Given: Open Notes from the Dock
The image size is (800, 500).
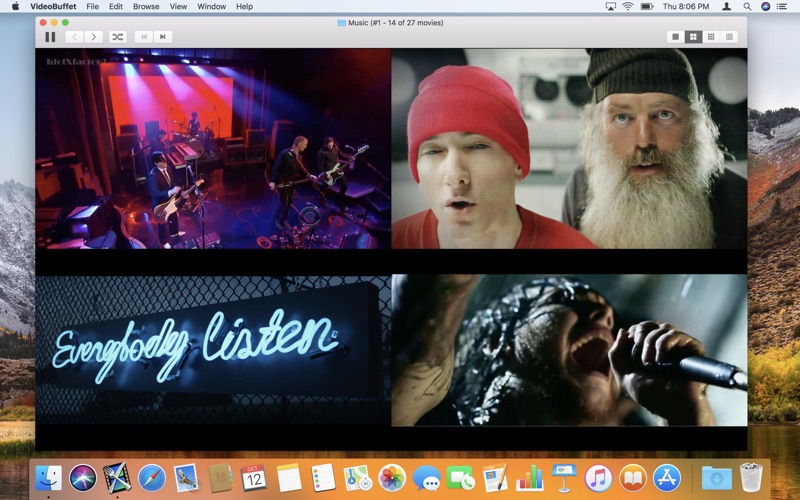Looking at the screenshot, I should (289, 479).
